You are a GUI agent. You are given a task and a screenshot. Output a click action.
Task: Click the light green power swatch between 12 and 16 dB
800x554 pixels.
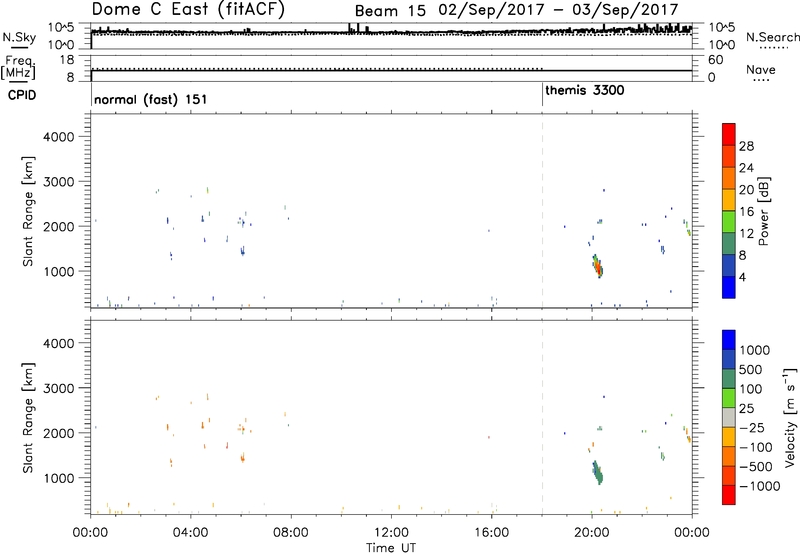click(729, 221)
